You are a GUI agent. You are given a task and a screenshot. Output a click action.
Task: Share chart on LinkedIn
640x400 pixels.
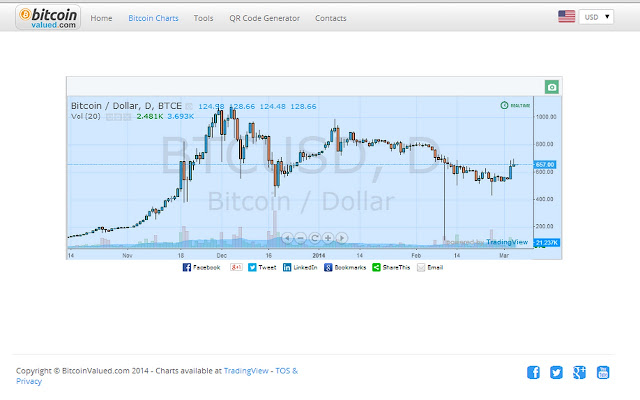[x=300, y=267]
